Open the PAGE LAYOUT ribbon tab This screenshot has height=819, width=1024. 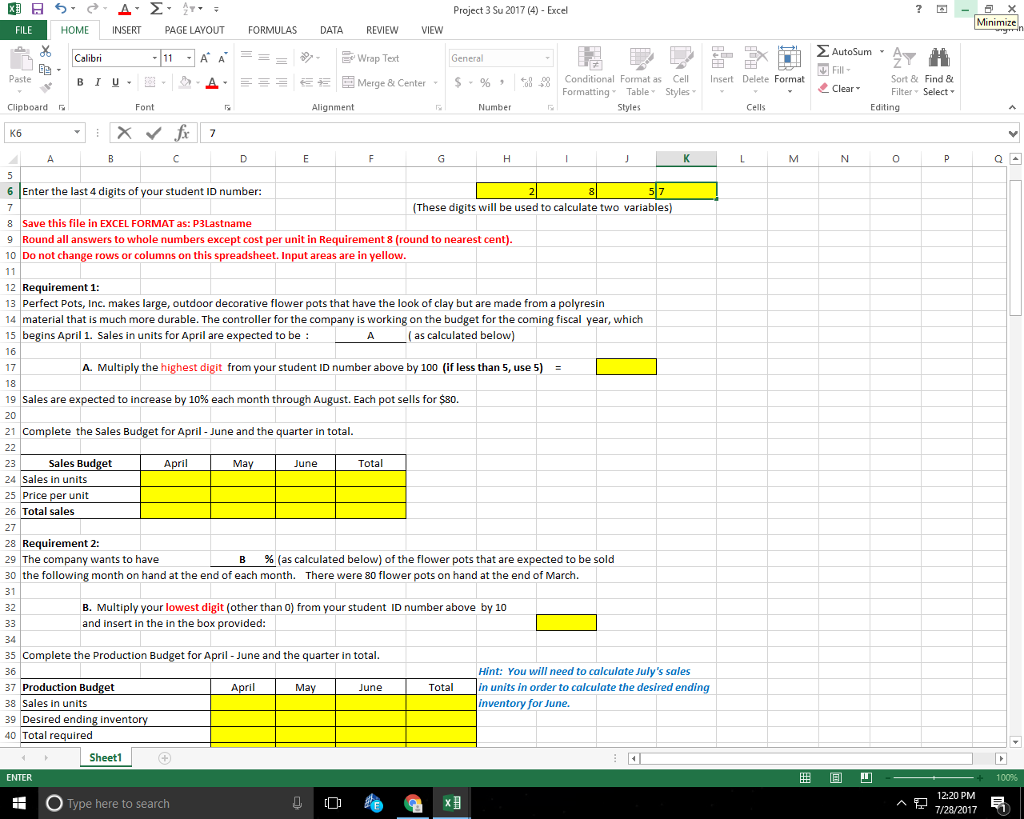[195, 30]
